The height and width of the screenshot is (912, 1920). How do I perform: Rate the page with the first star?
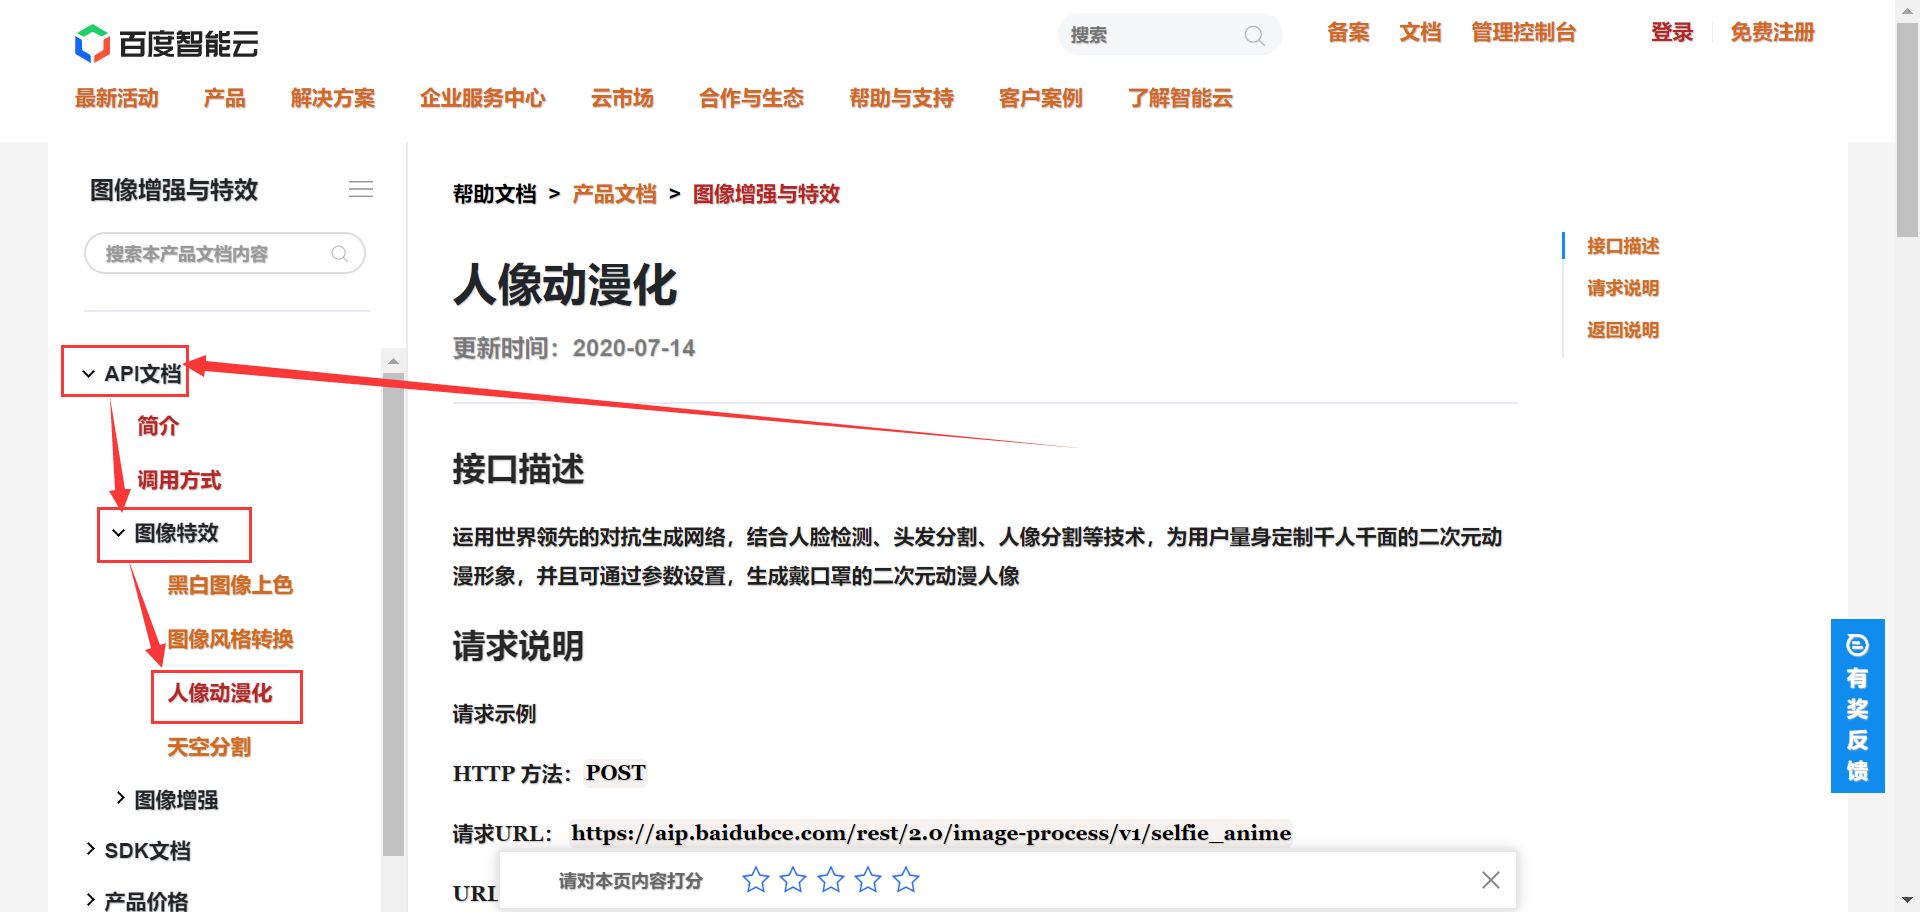756,880
